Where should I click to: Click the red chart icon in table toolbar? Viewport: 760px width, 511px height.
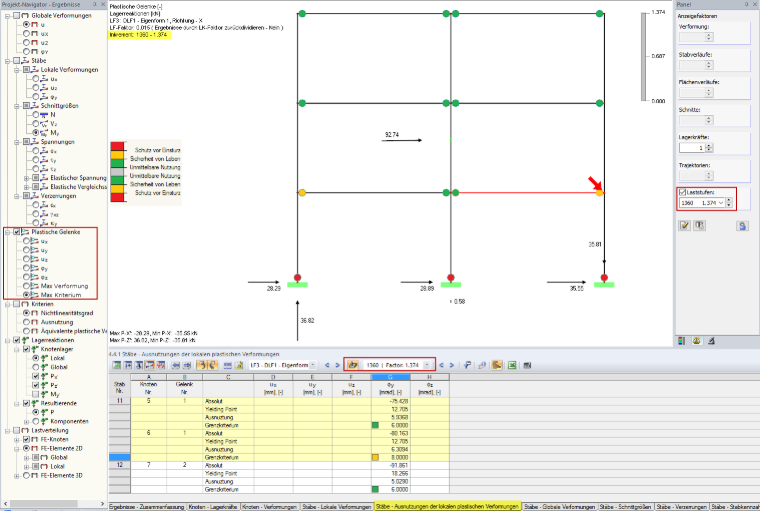point(160,365)
